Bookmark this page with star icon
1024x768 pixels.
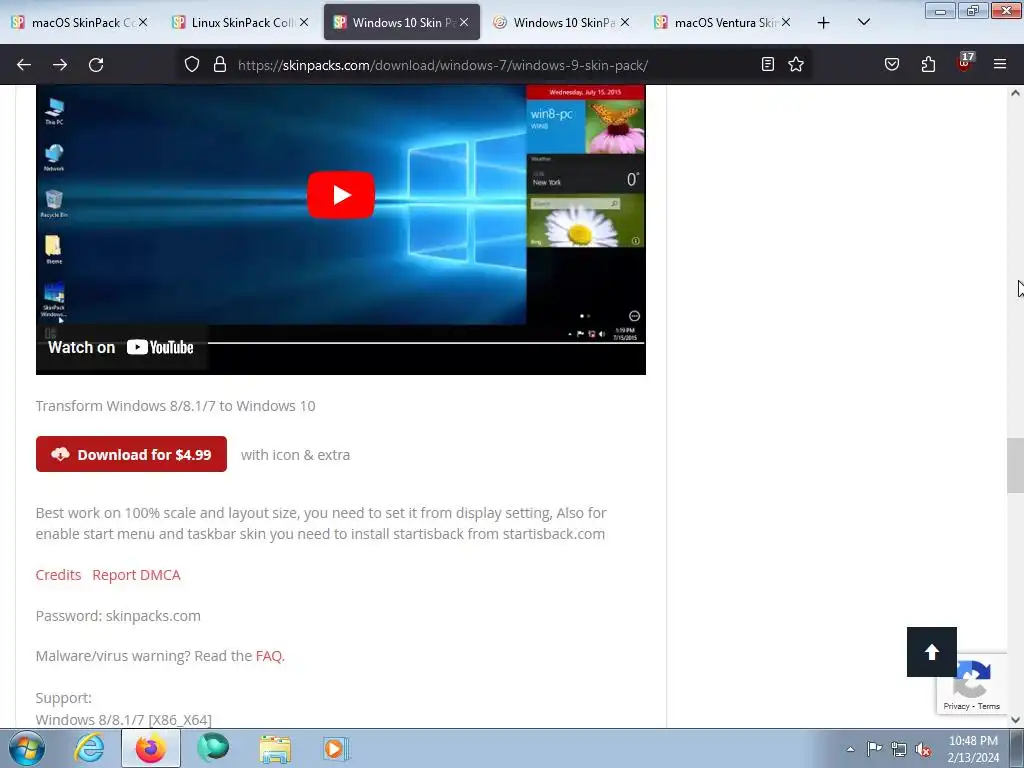pos(796,65)
